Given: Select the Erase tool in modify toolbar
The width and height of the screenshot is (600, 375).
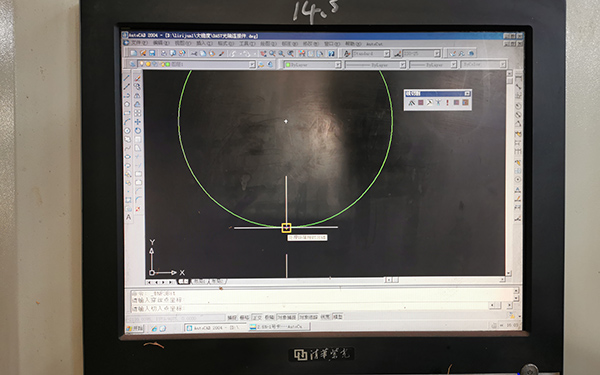Looking at the screenshot, I should click(x=137, y=78).
